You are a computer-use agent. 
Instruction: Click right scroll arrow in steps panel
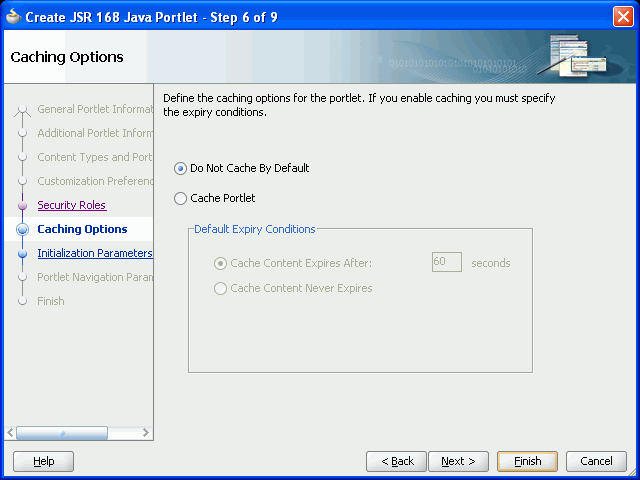pyautogui.click(x=145, y=432)
